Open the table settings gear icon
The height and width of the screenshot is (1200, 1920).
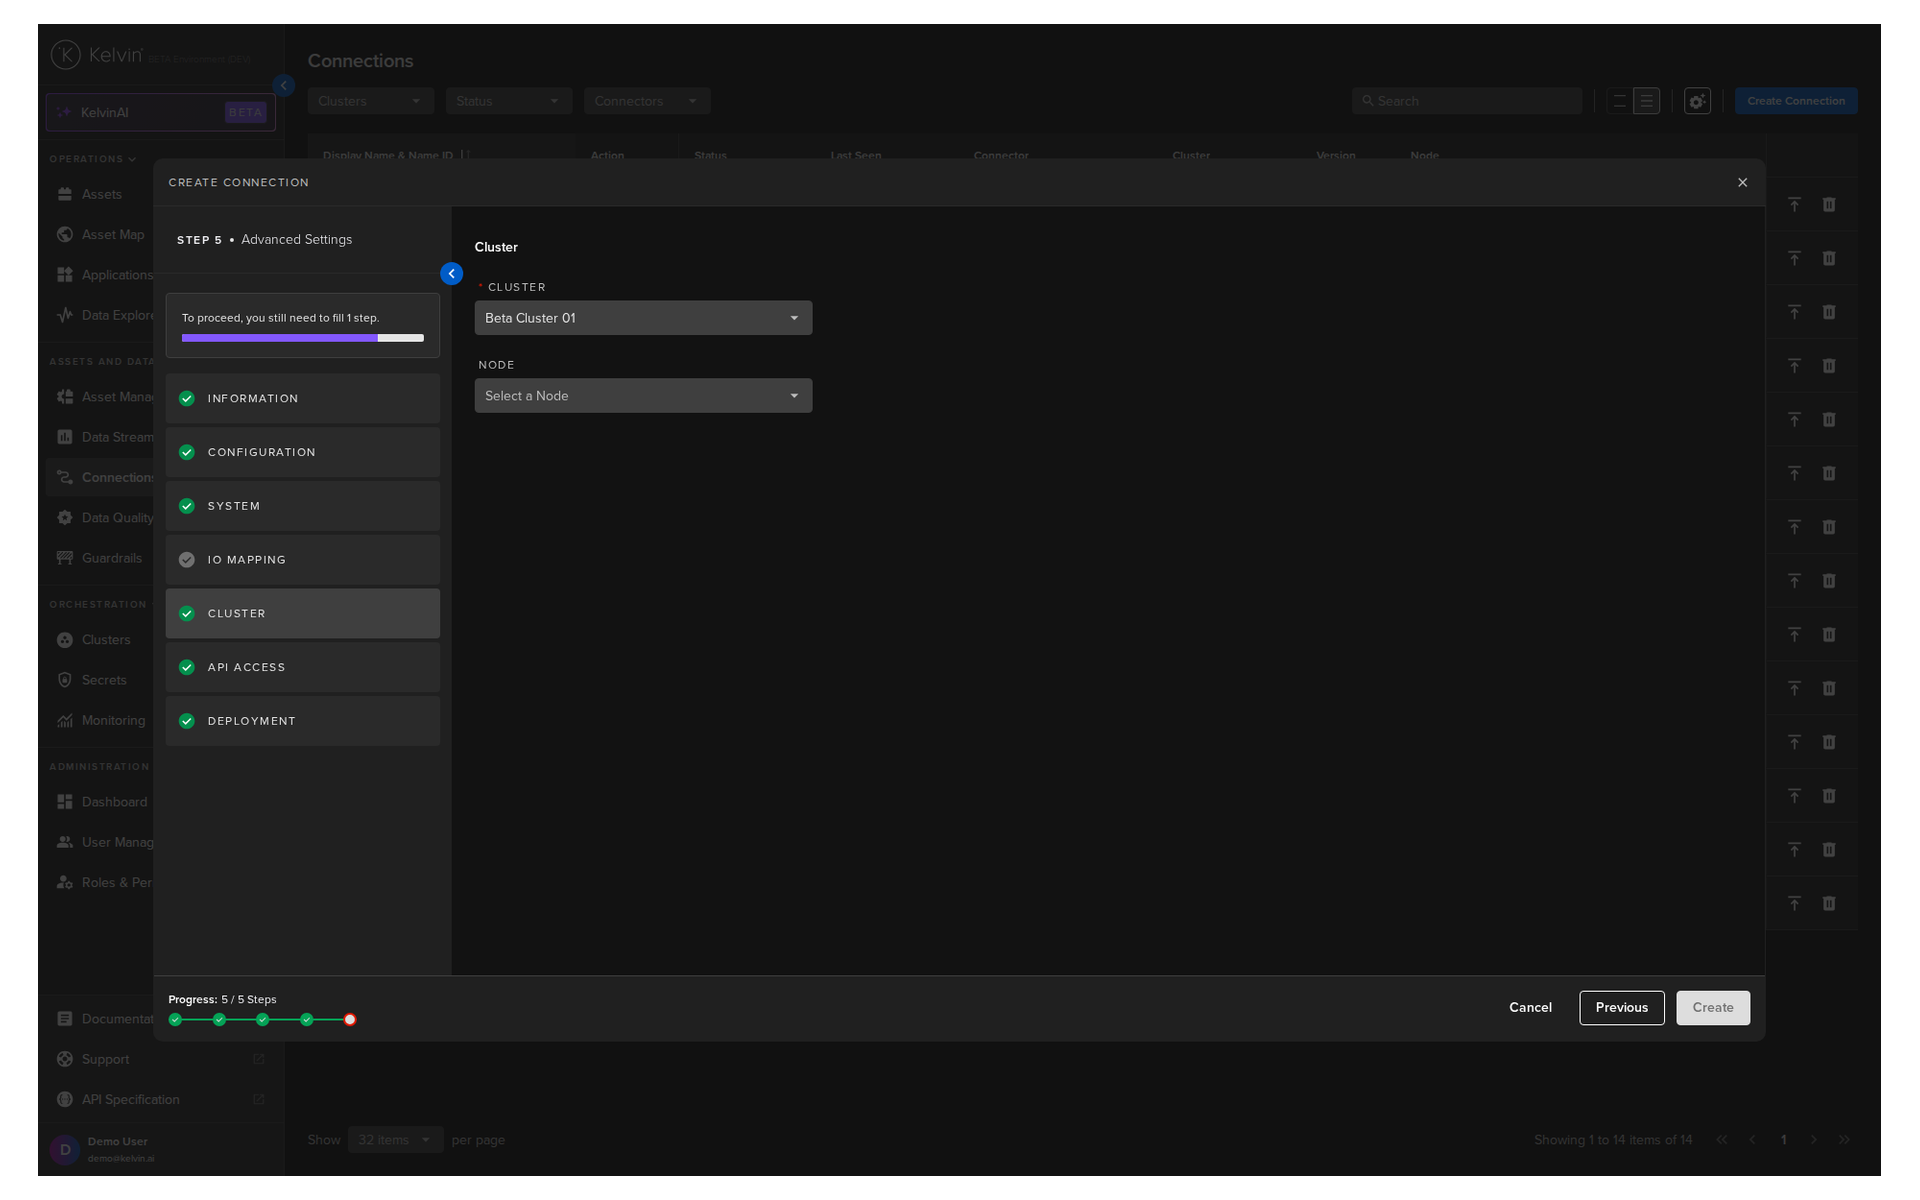[1697, 101]
